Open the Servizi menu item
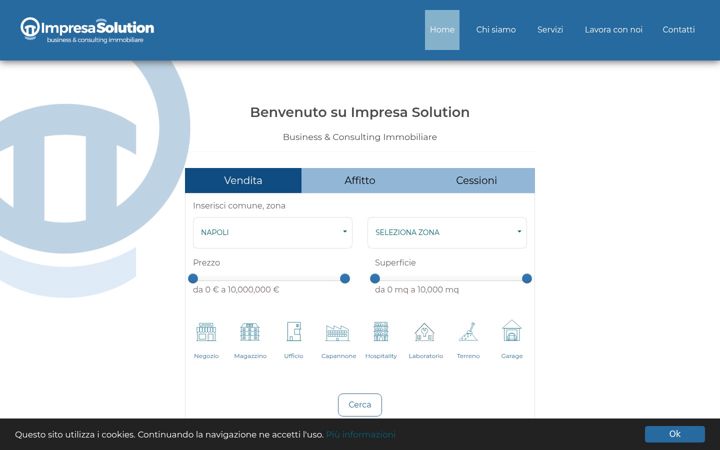Screen dimensions: 720x450 (550, 30)
